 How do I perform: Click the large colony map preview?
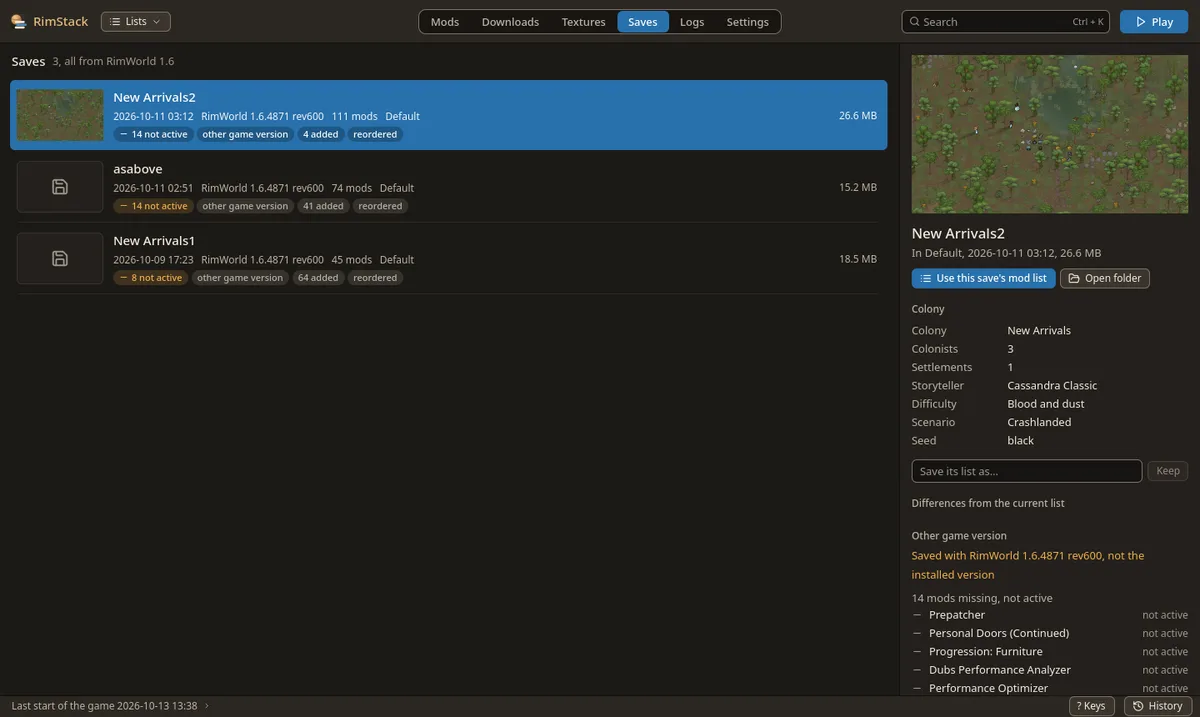[1048, 134]
